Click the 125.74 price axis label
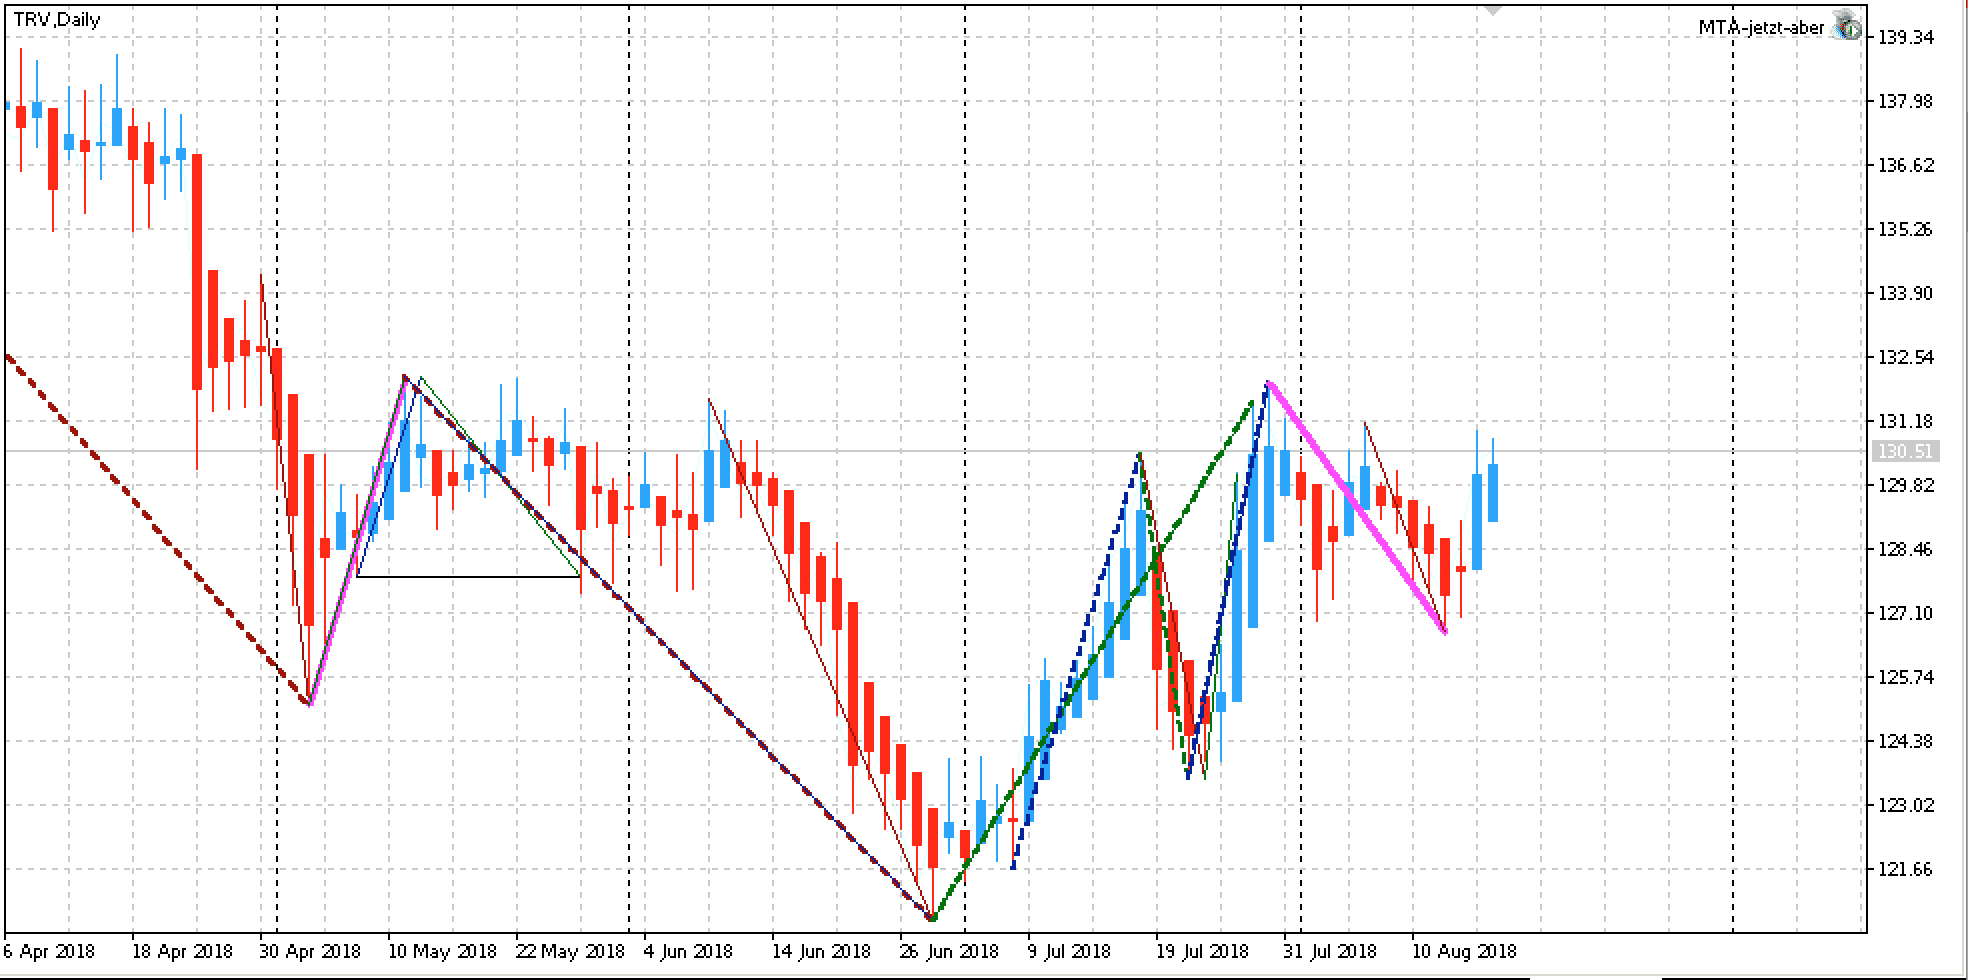 tap(1906, 677)
